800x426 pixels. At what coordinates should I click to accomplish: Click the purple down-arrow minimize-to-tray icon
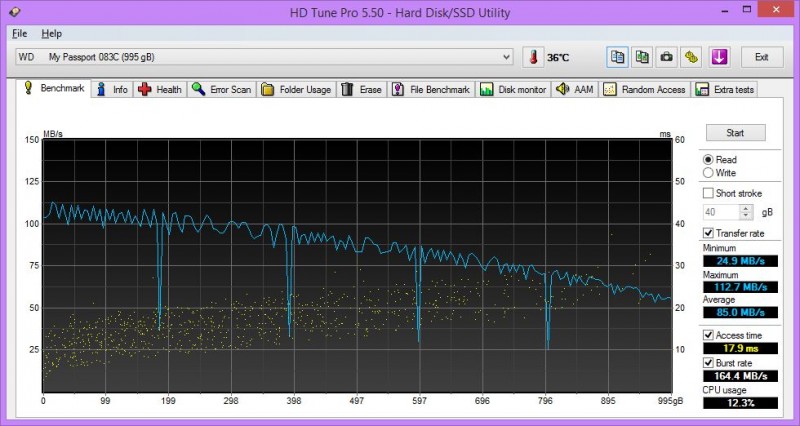(x=719, y=57)
